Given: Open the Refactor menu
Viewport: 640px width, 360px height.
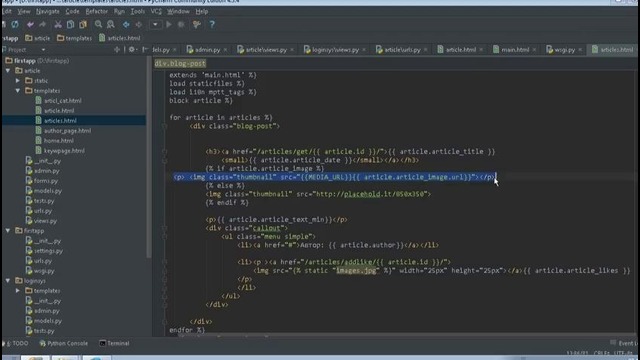Looking at the screenshot, I should [x=97, y=11].
